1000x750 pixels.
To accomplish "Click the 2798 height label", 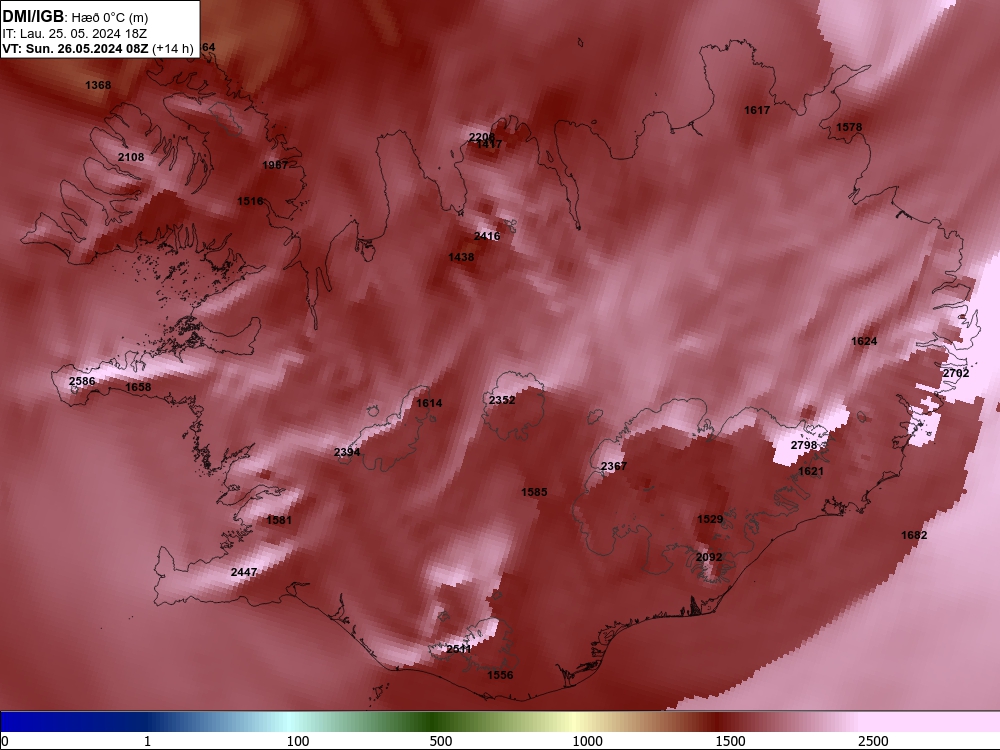I will click(804, 445).
